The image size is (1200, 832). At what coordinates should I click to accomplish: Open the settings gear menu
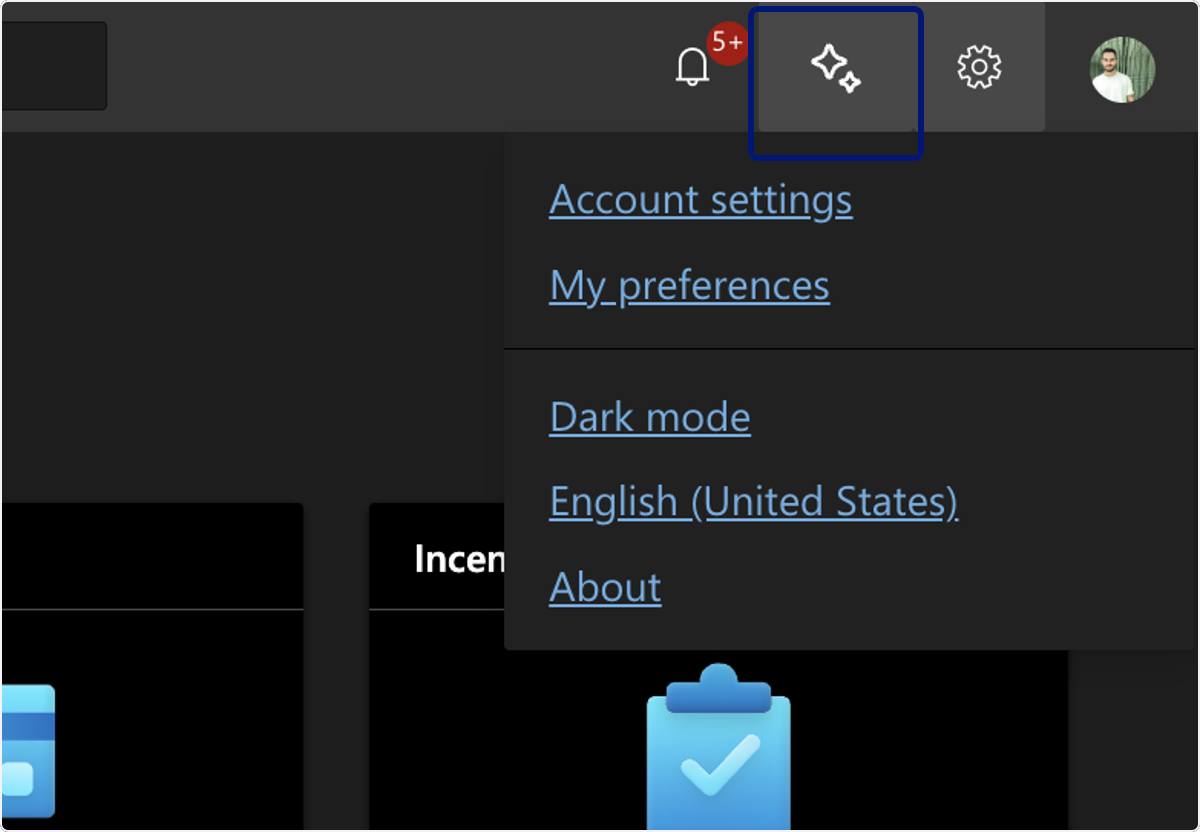(x=979, y=68)
